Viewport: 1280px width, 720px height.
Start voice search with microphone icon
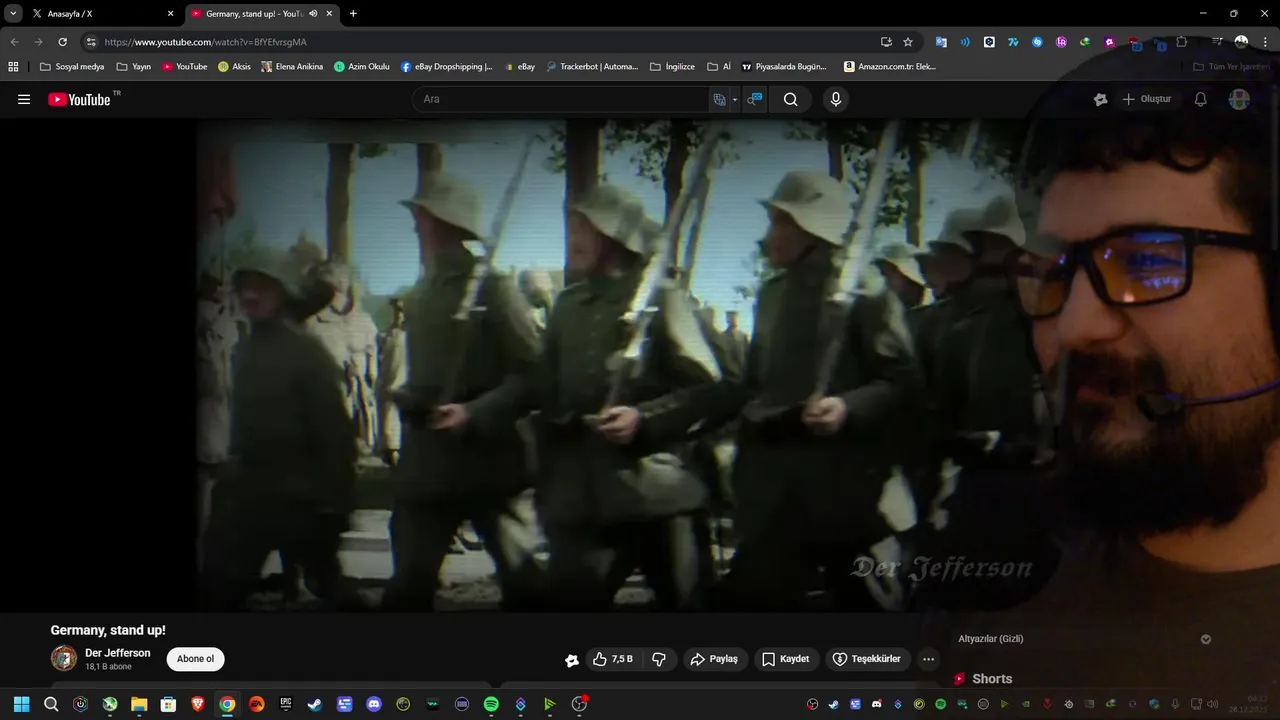(836, 99)
